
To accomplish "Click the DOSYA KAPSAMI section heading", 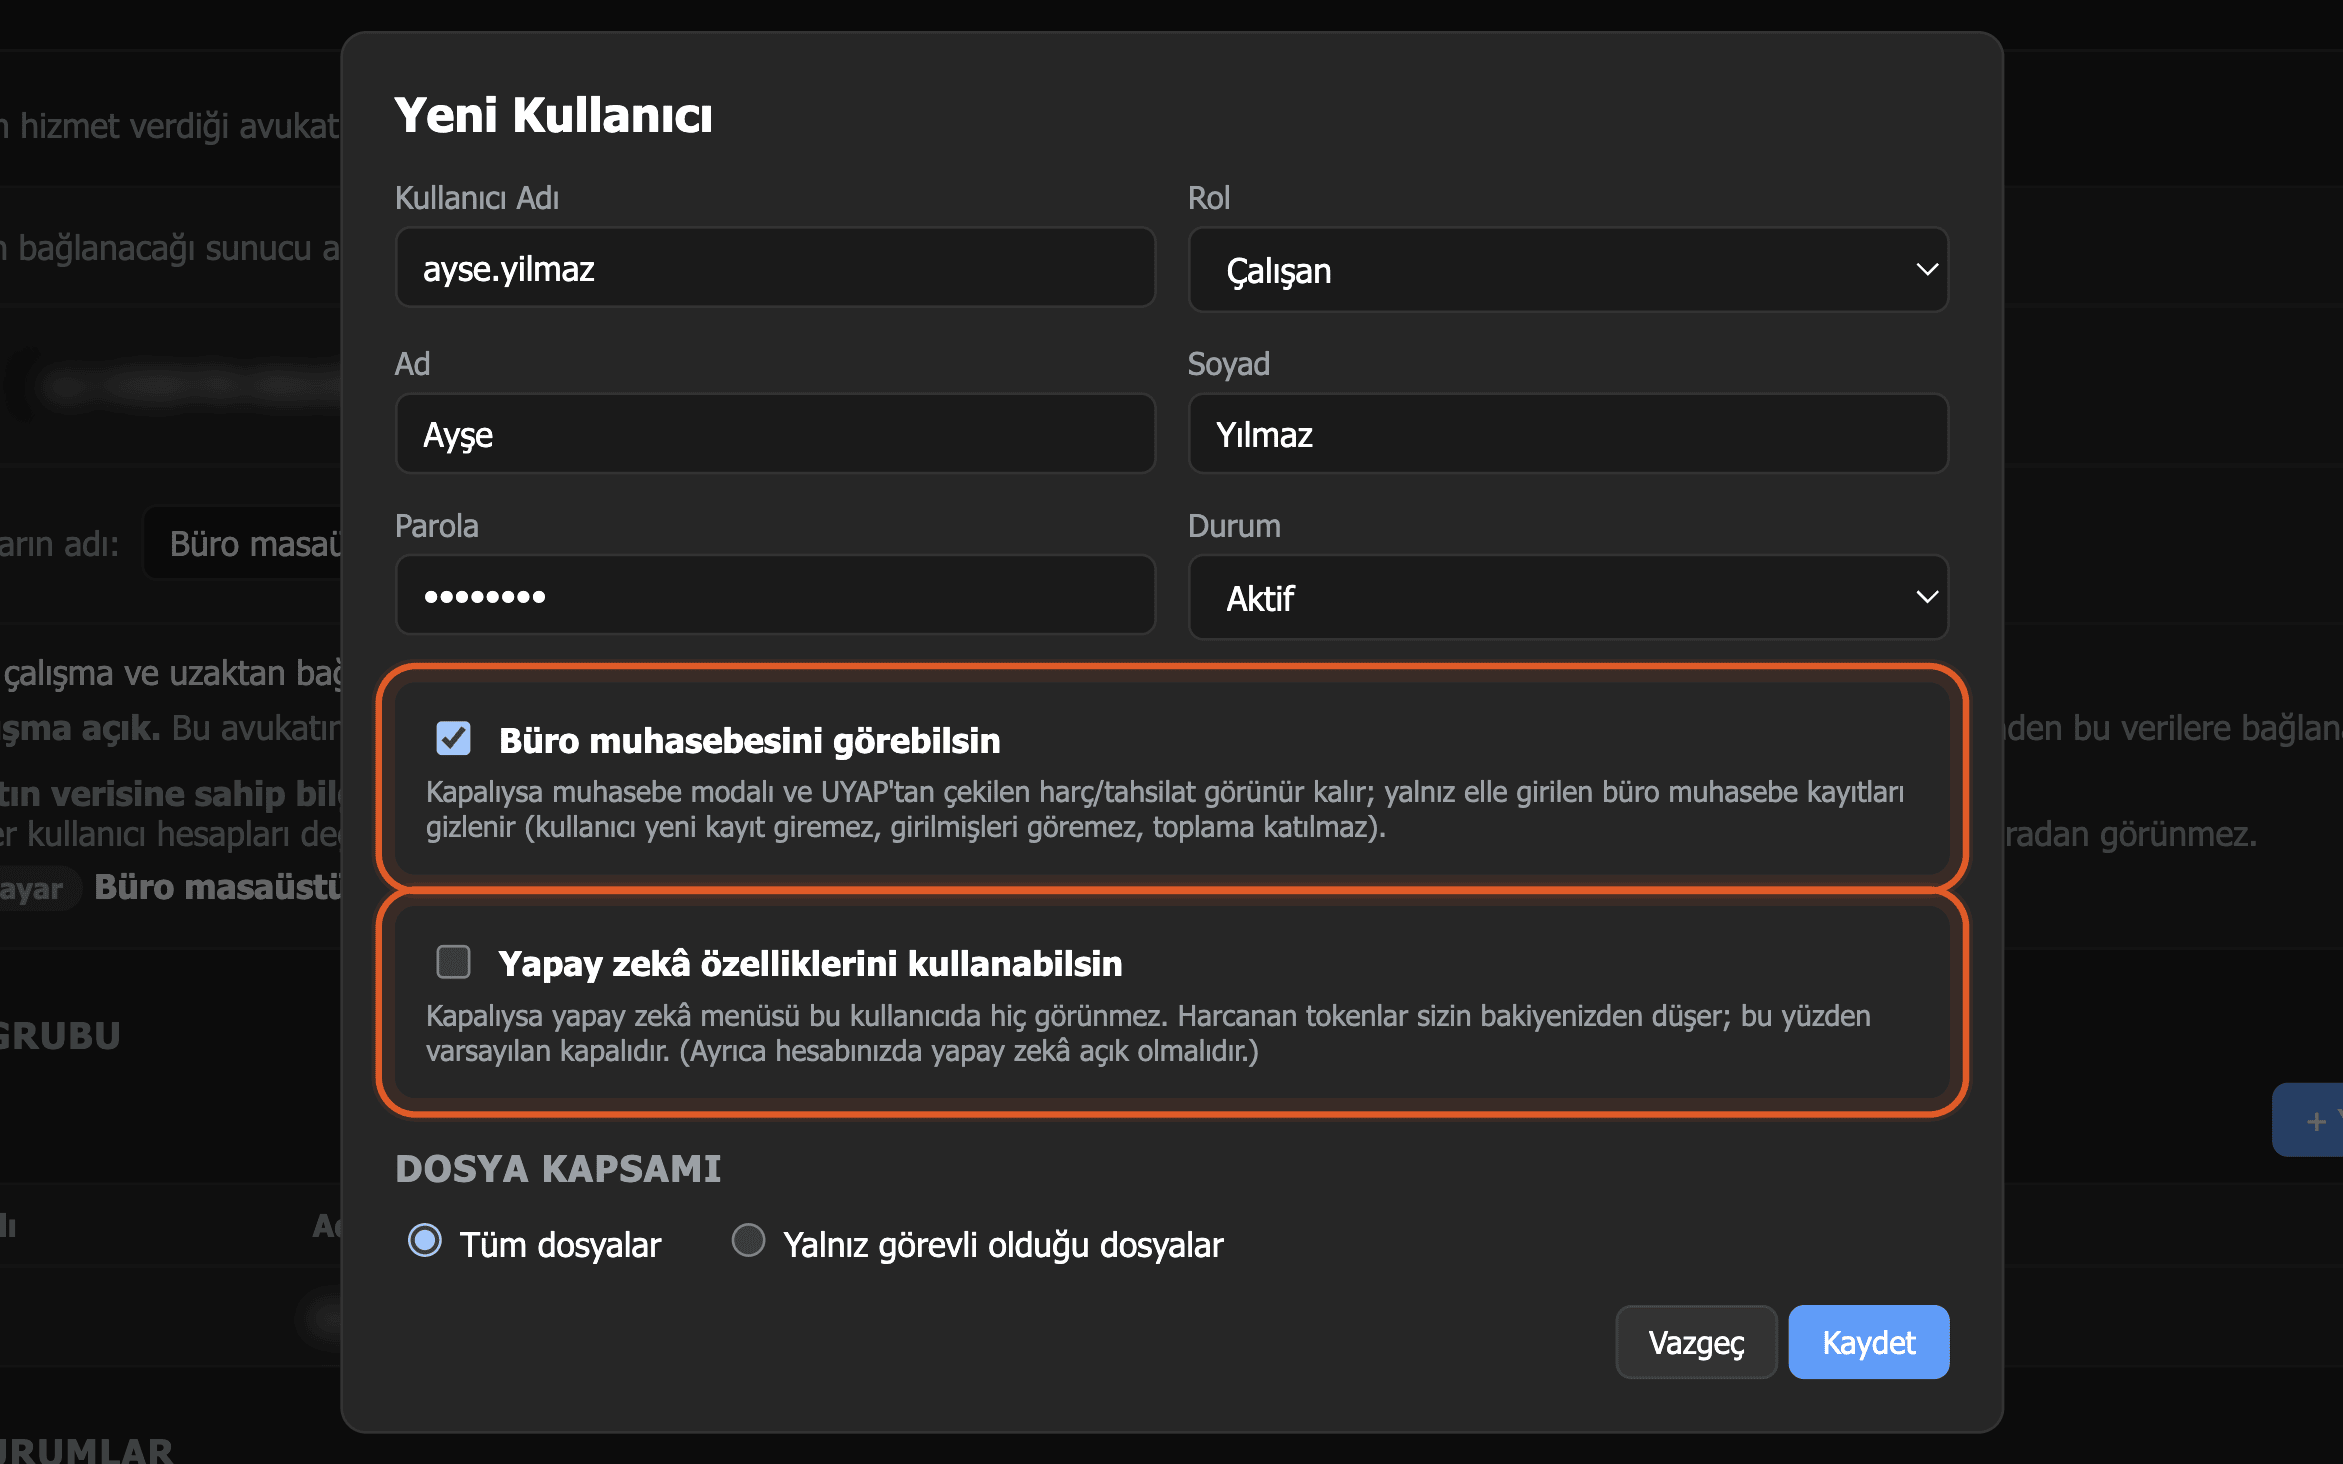I will (558, 1169).
